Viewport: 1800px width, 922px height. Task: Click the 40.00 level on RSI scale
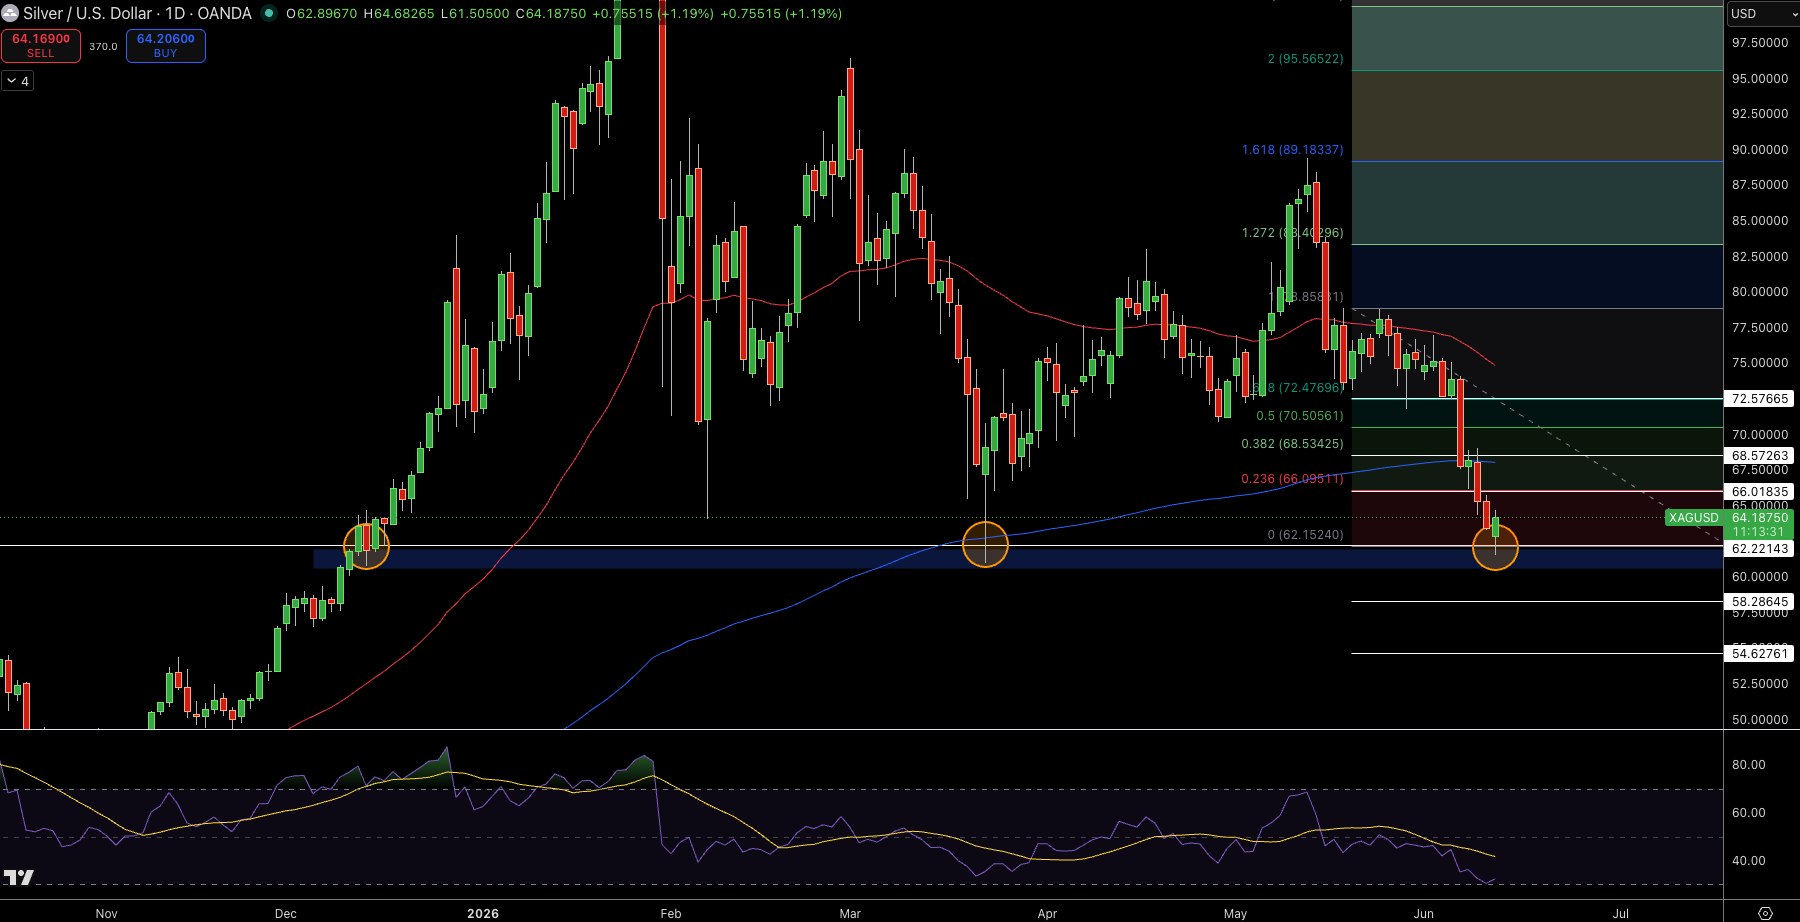coord(1749,861)
